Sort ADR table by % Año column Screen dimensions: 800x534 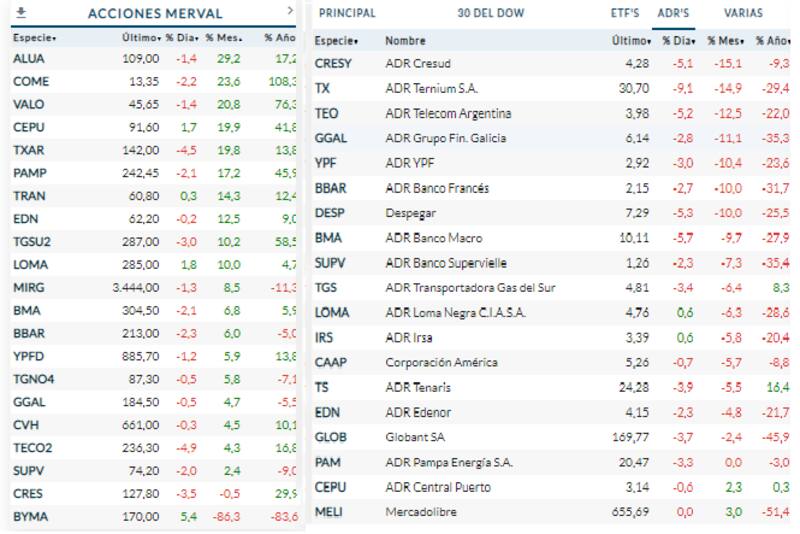(x=773, y=41)
